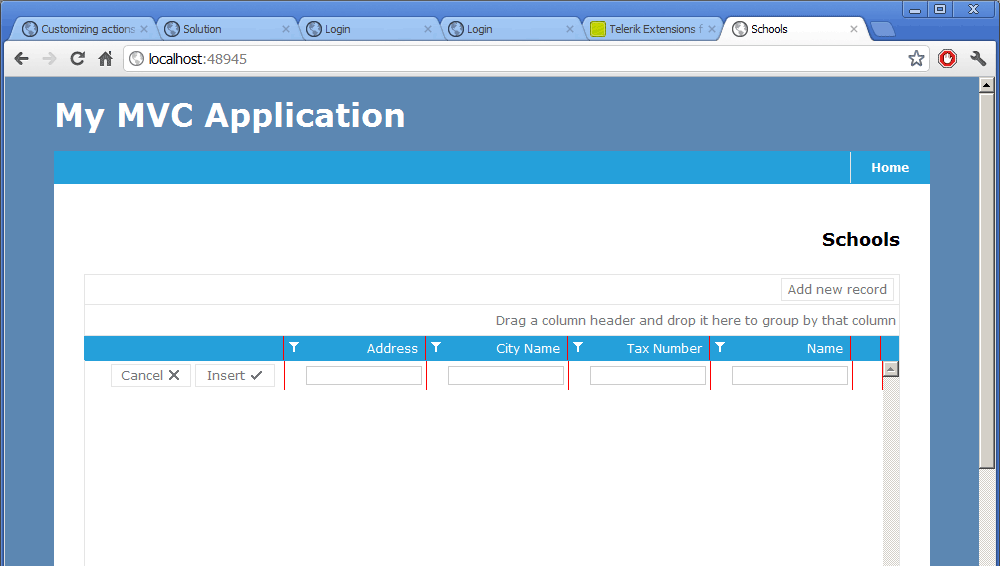The width and height of the screenshot is (1000, 566).
Task: Navigate back with the back arrow
Action: click(x=22, y=59)
